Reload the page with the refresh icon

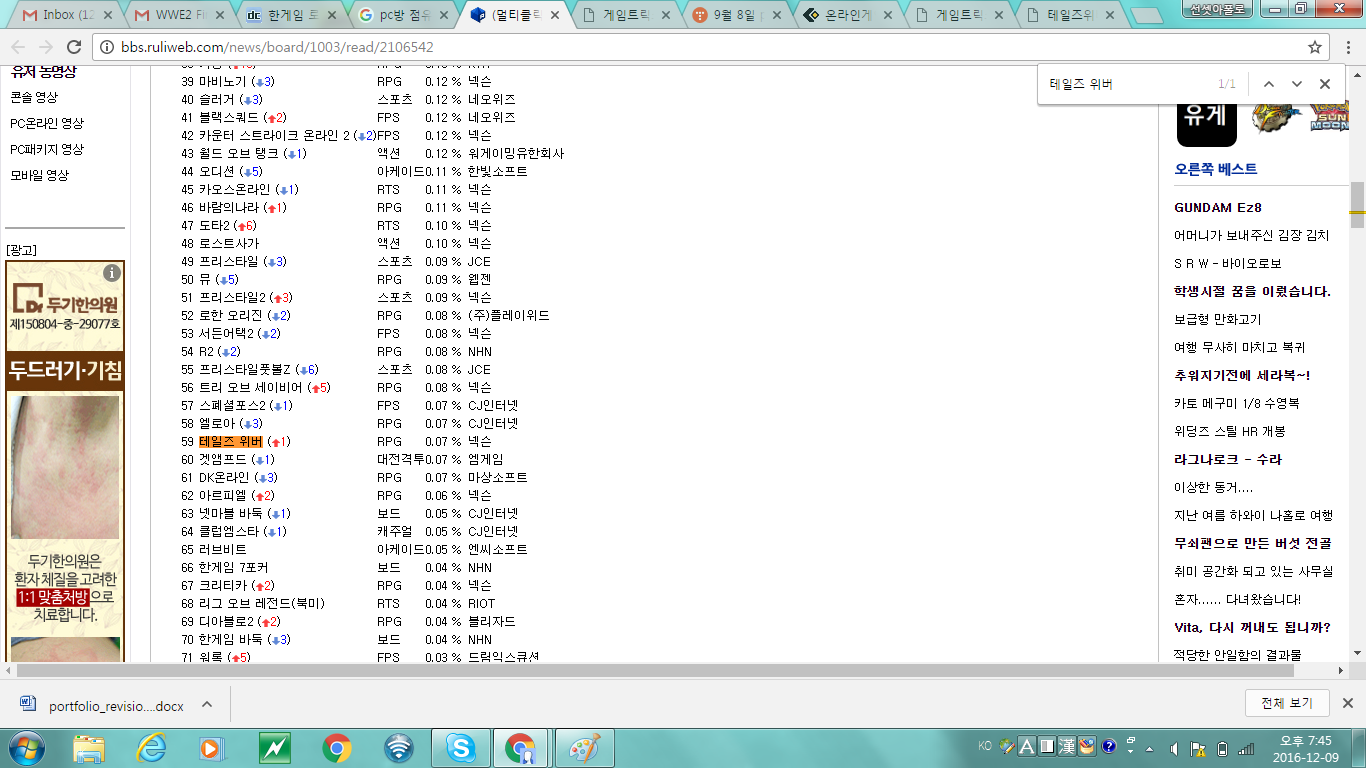point(73,47)
